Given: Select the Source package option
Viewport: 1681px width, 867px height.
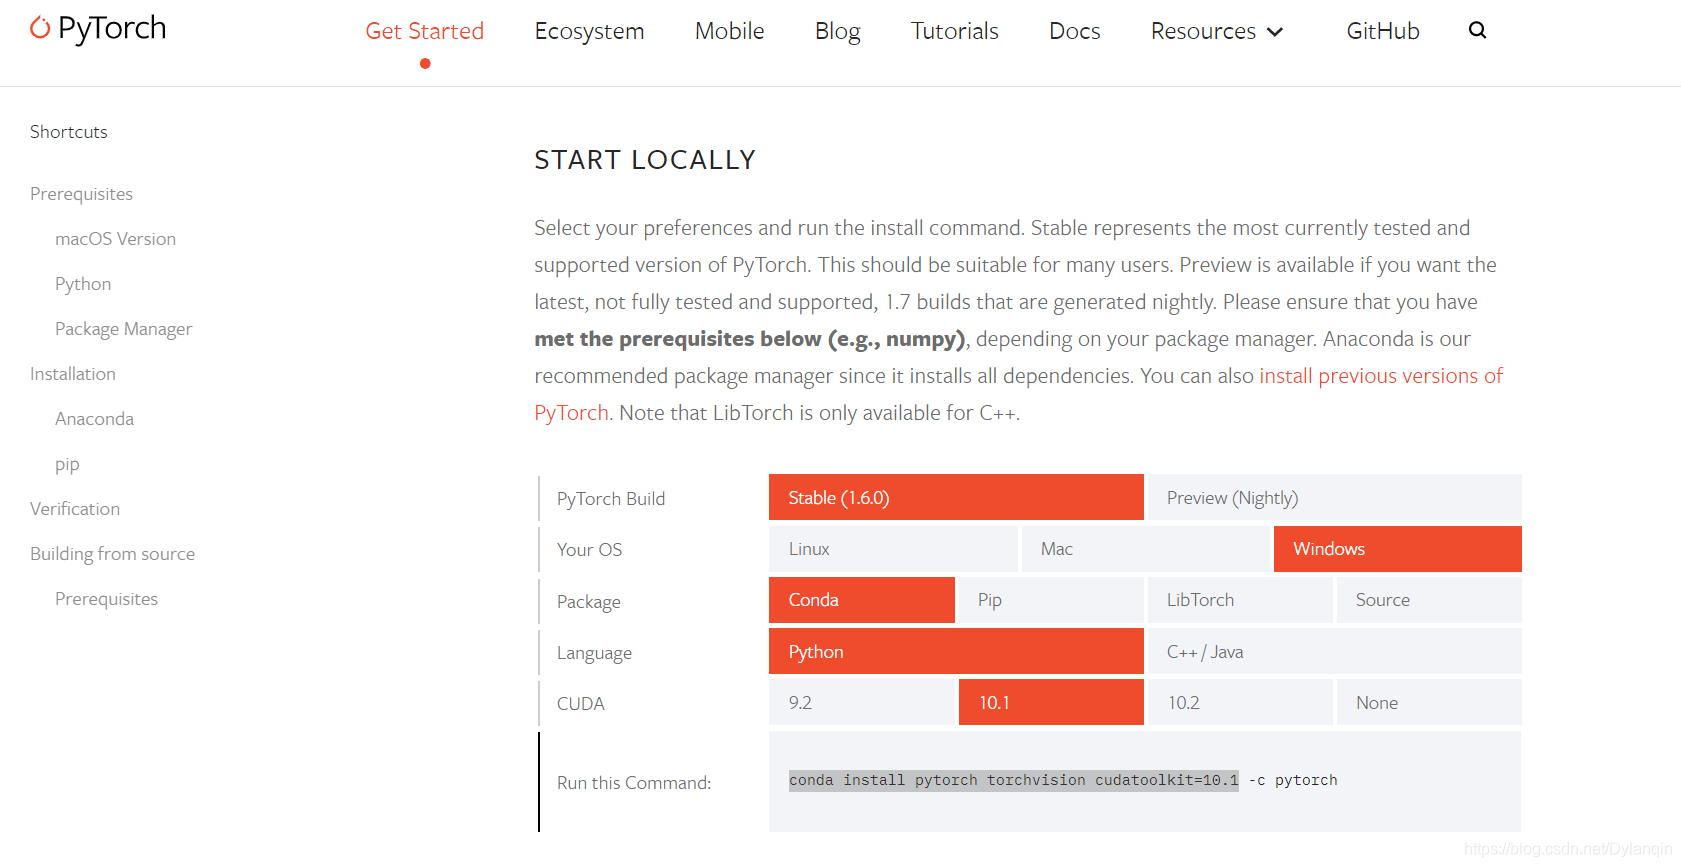Looking at the screenshot, I should point(1429,600).
